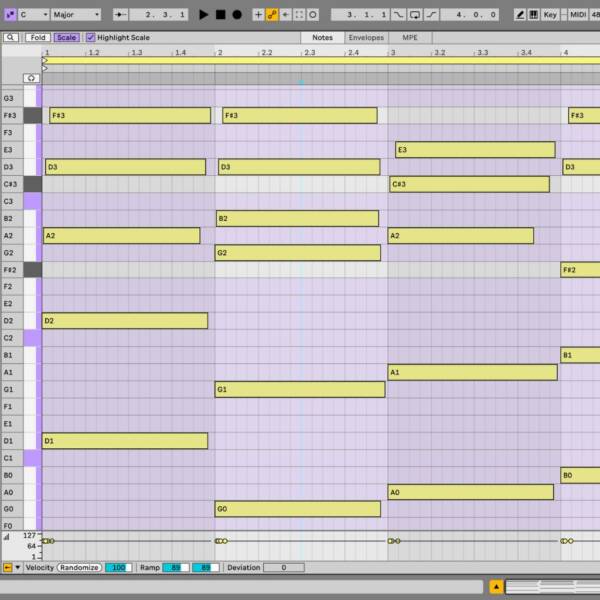
Task: Switch to the Notes tab
Action: coord(322,38)
